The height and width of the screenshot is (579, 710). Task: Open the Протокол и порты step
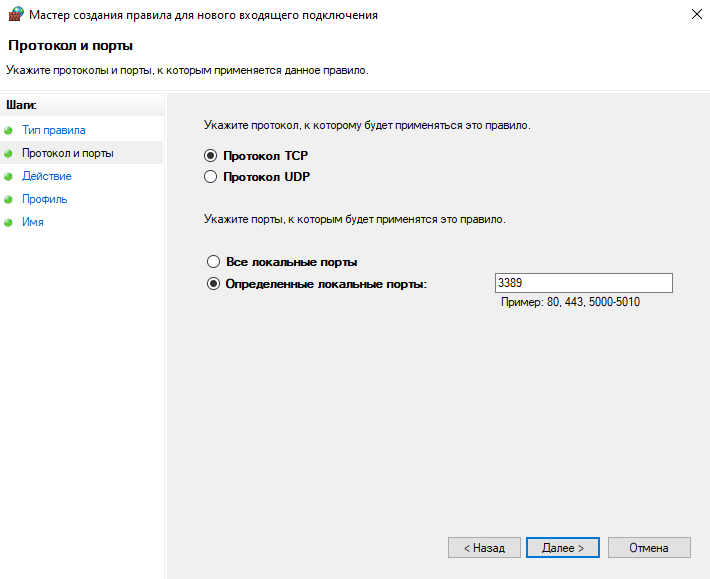(x=67, y=153)
